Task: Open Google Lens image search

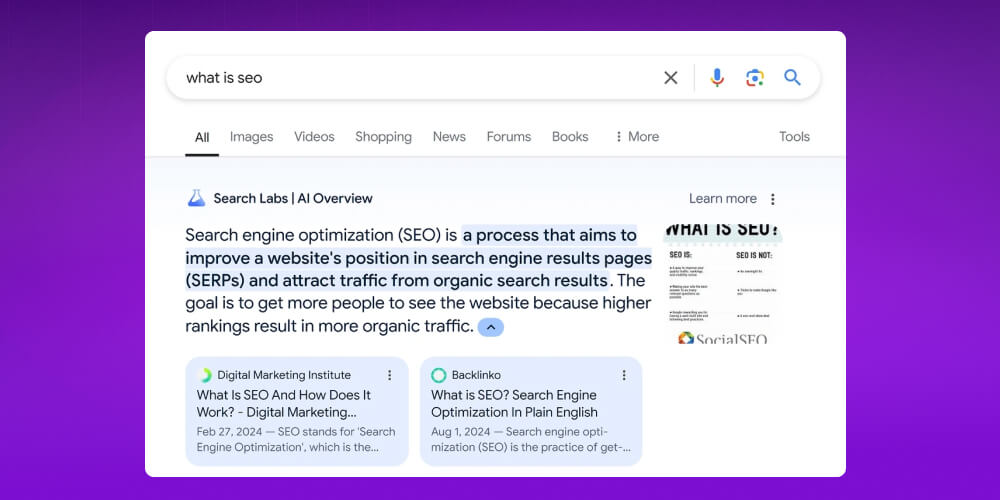Action: (755, 78)
